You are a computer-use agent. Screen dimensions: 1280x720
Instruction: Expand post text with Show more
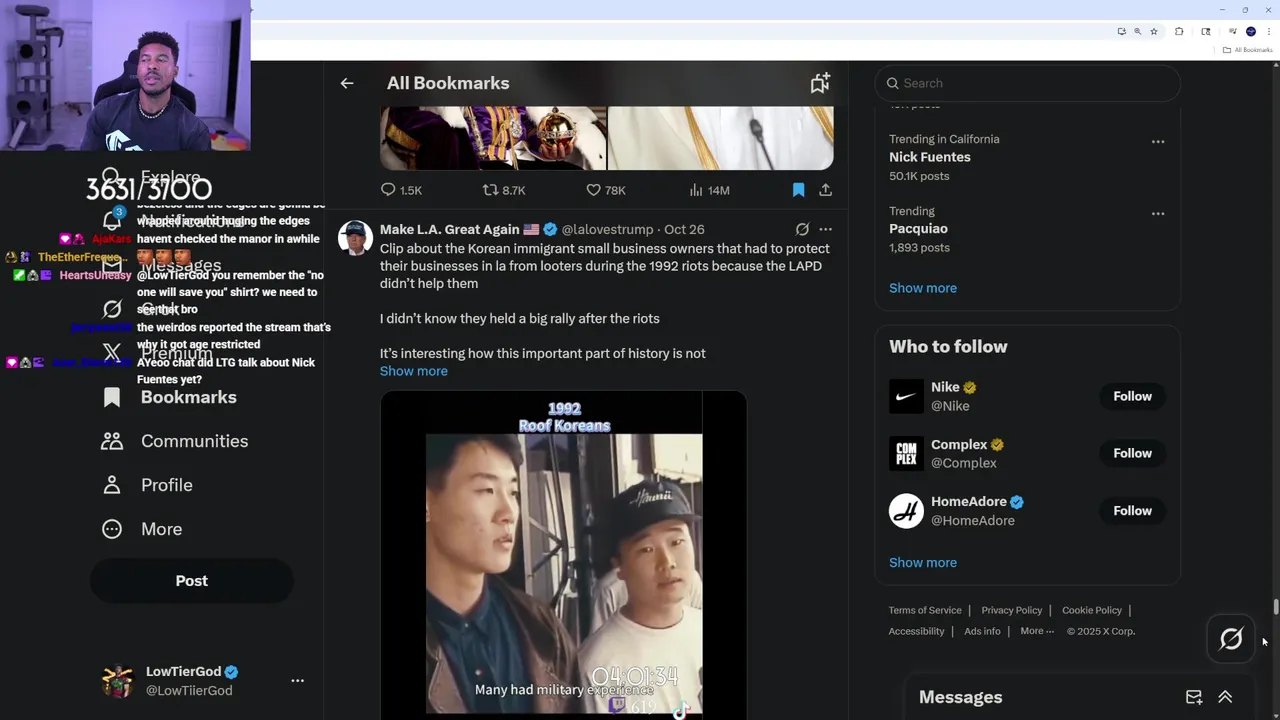(413, 371)
